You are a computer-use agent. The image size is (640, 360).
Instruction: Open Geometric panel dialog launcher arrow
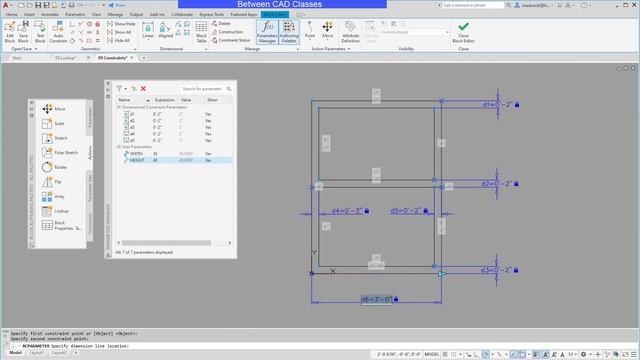click(135, 49)
